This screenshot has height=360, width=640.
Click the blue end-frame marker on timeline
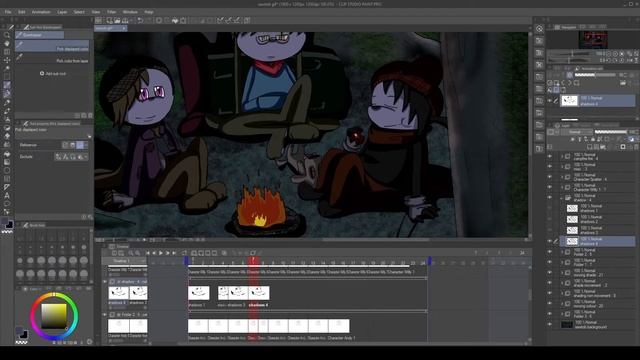coord(429,260)
